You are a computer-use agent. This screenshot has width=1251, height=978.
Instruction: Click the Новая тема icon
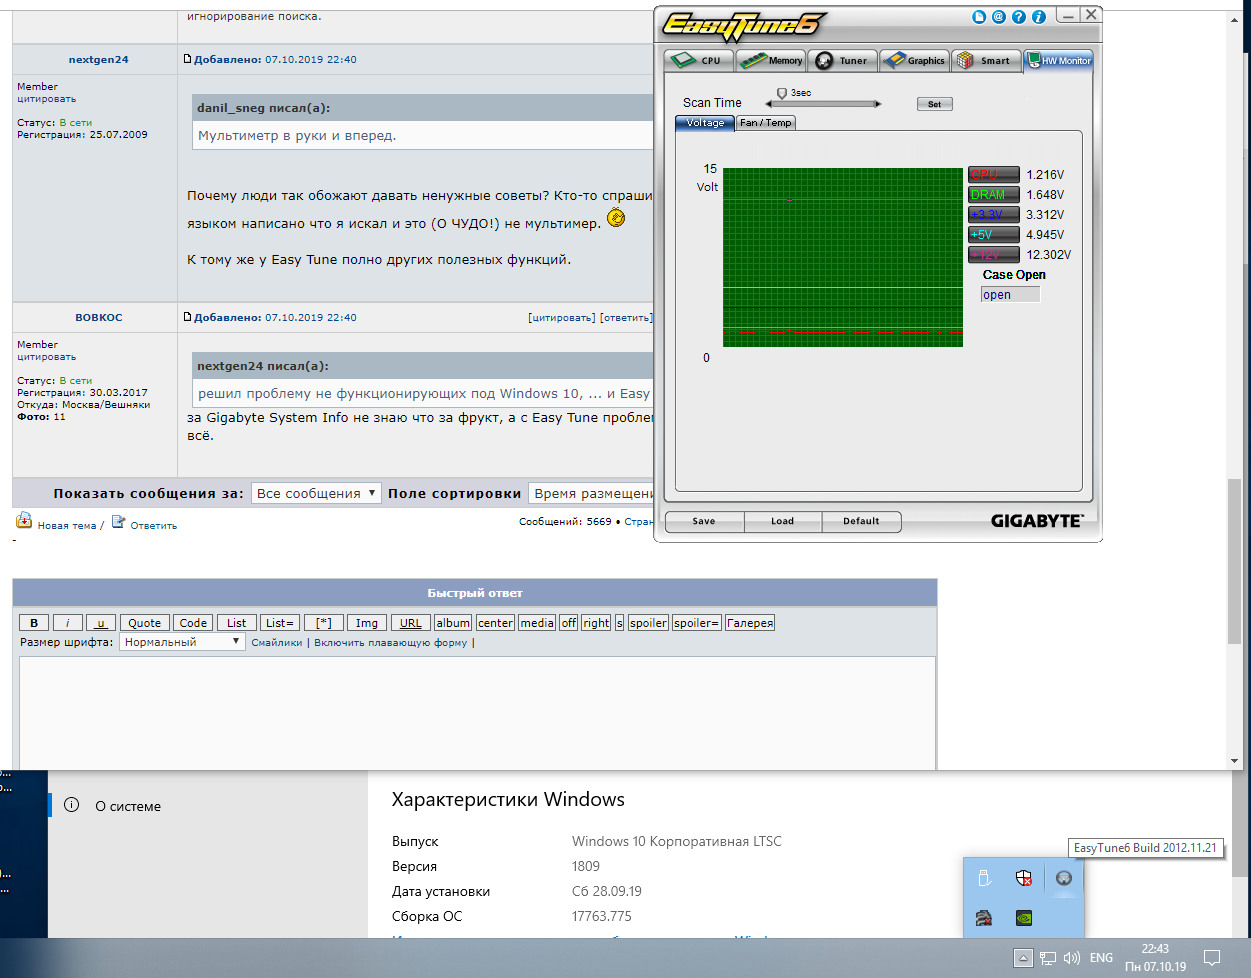pyautogui.click(x=24, y=520)
